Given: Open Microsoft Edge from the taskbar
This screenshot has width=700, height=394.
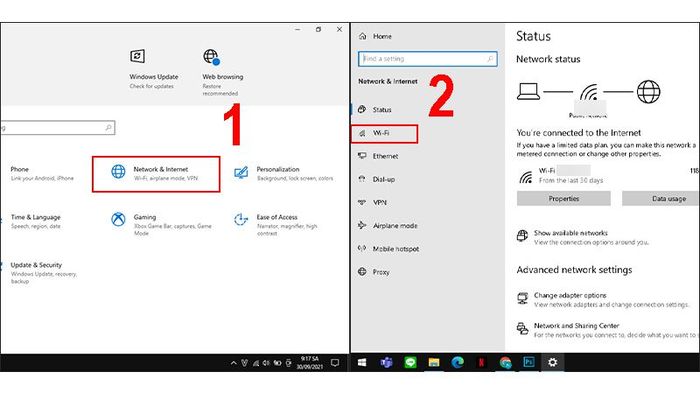Looking at the screenshot, I should click(458, 363).
